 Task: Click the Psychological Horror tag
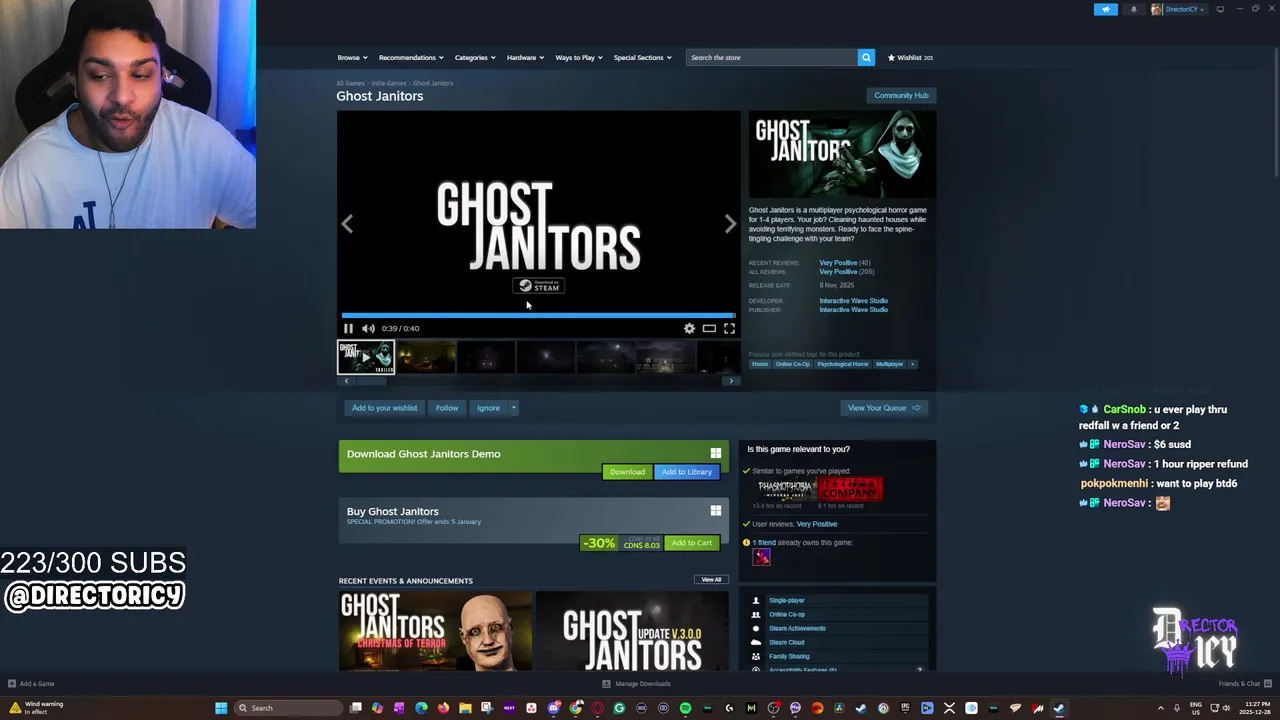843,364
